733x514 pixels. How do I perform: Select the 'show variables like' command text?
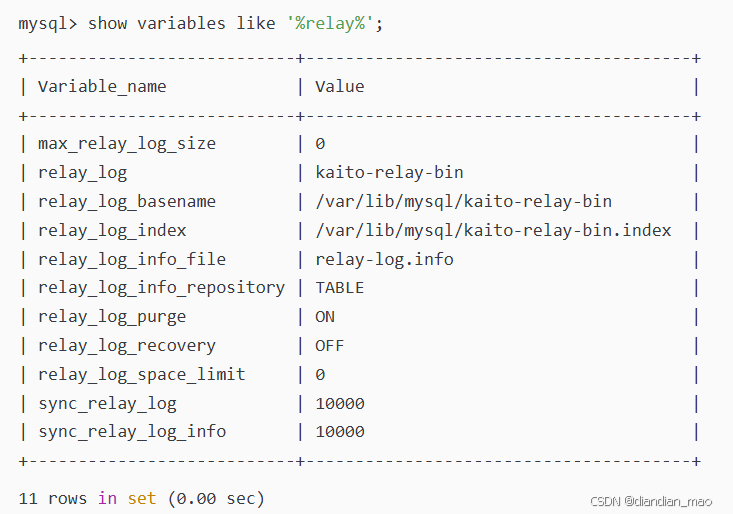click(182, 23)
